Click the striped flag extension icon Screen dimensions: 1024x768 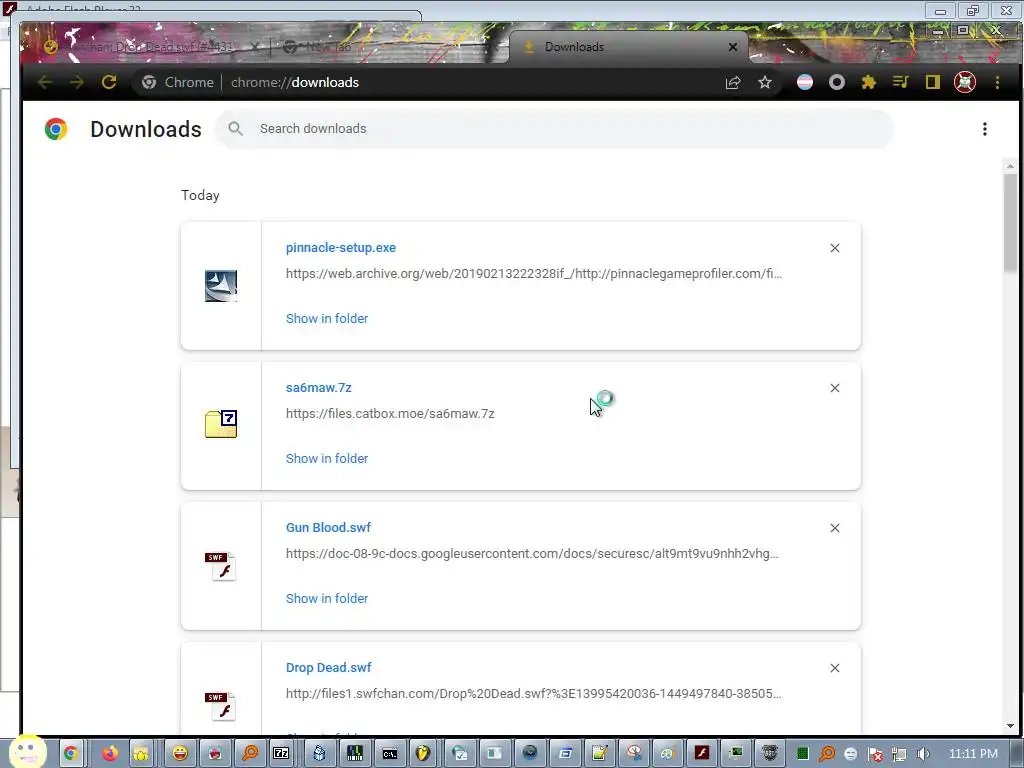tap(805, 82)
